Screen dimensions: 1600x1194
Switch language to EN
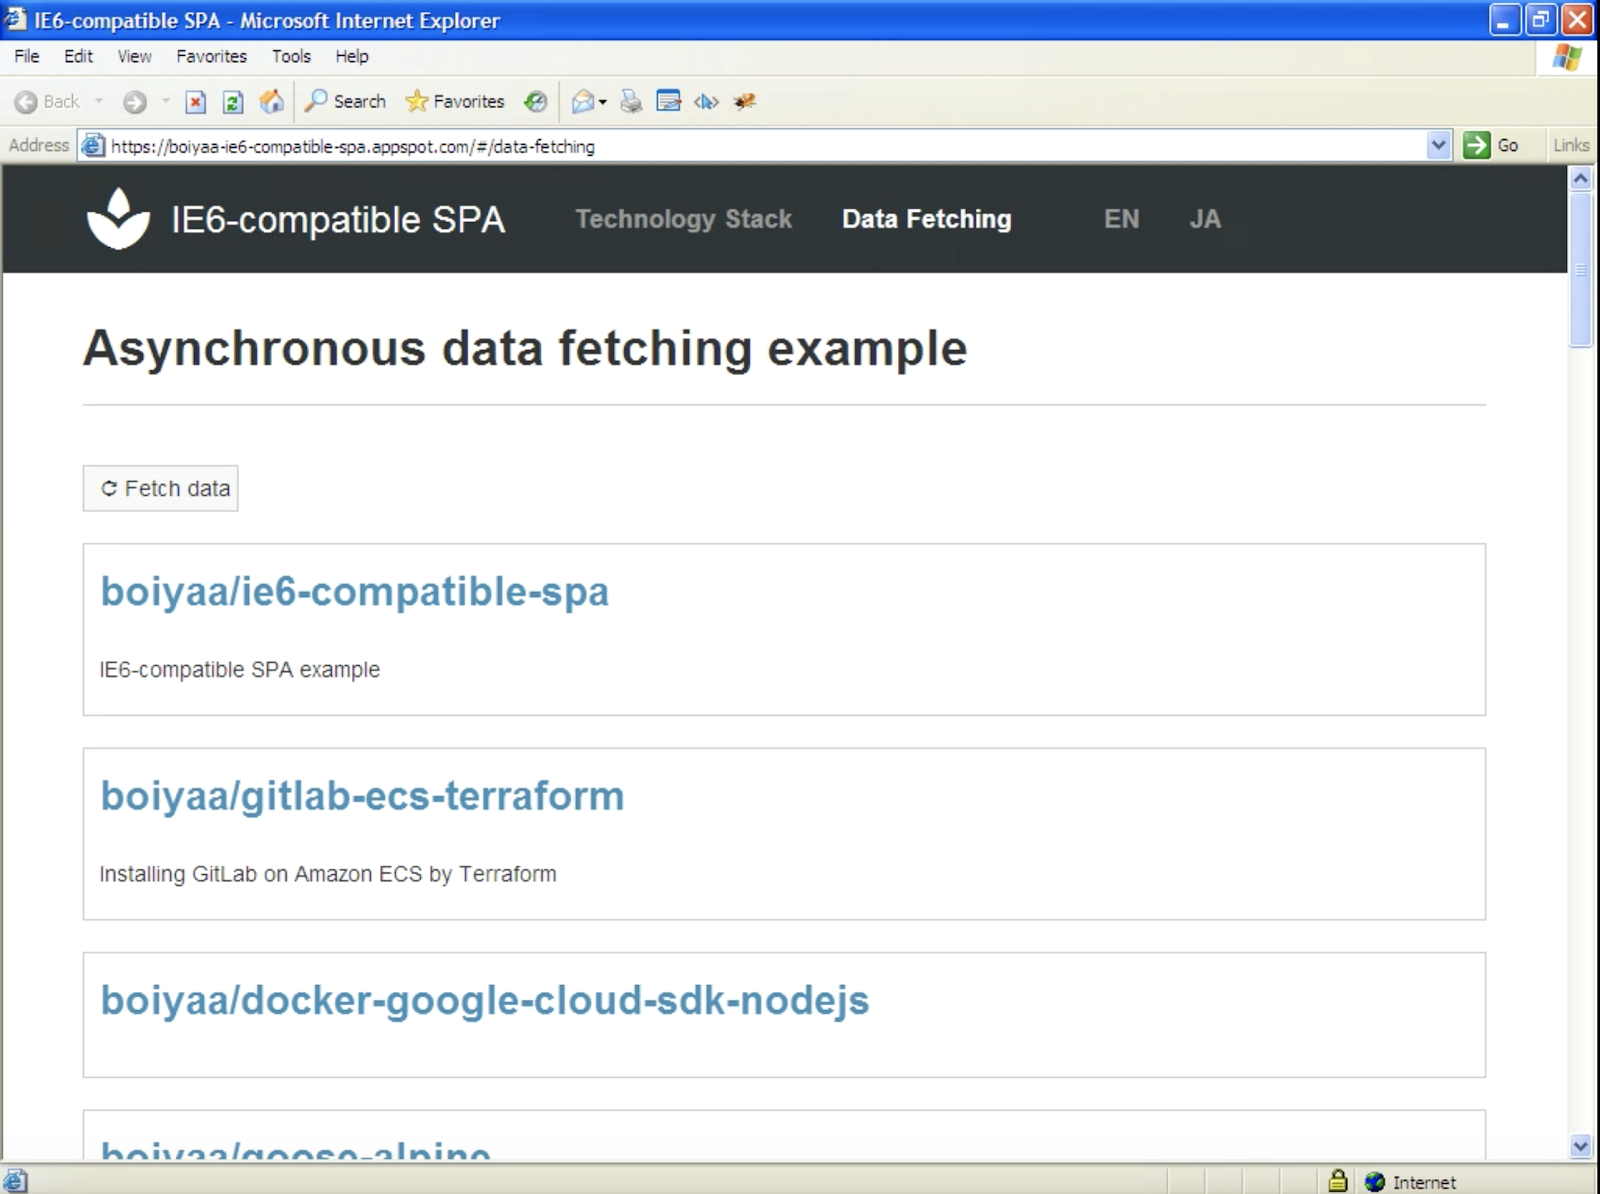[x=1121, y=219]
